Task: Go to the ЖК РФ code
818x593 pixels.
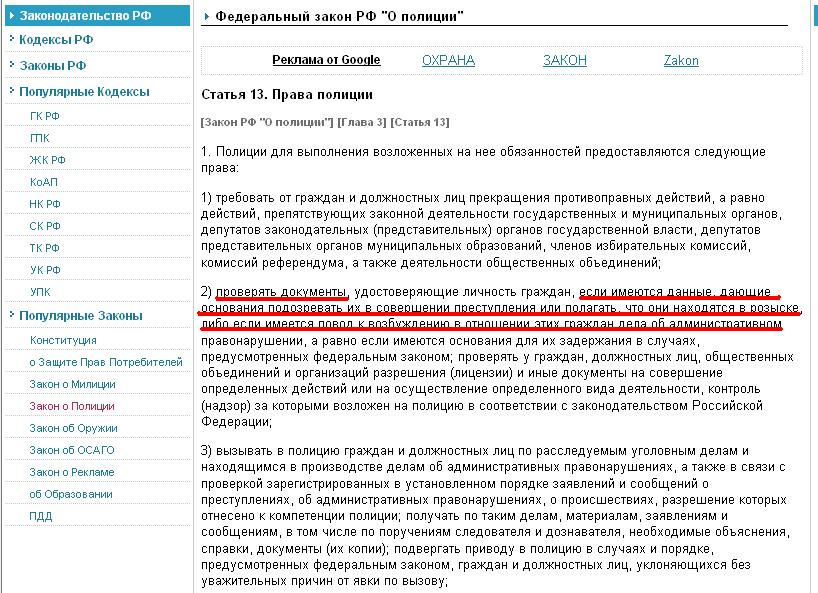Action: pos(47,160)
